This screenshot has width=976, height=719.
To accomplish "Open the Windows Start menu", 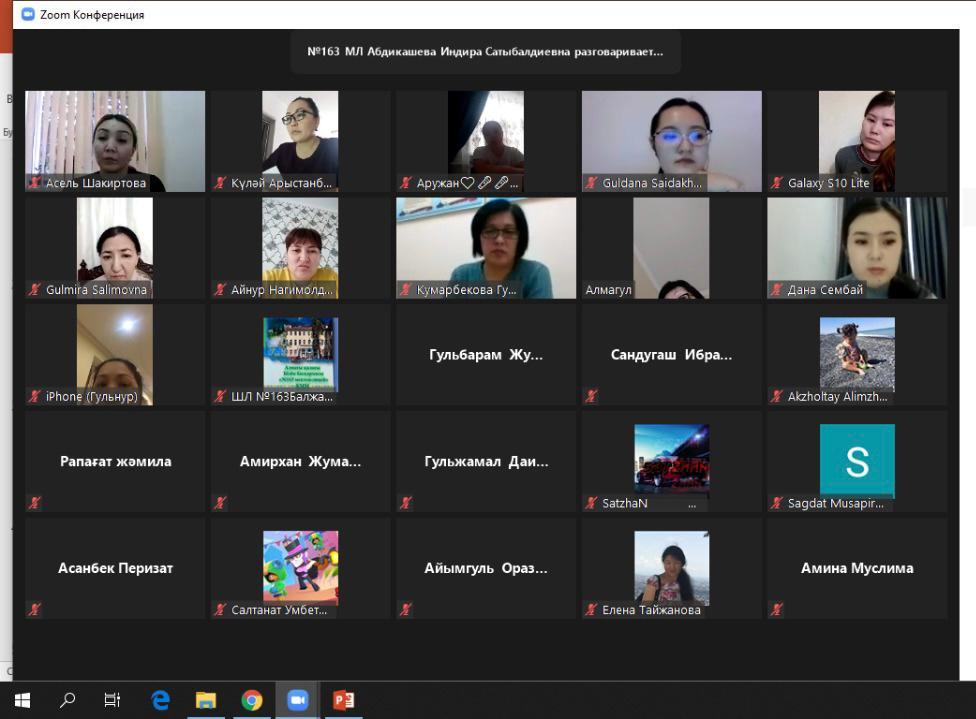I will [x=22, y=700].
